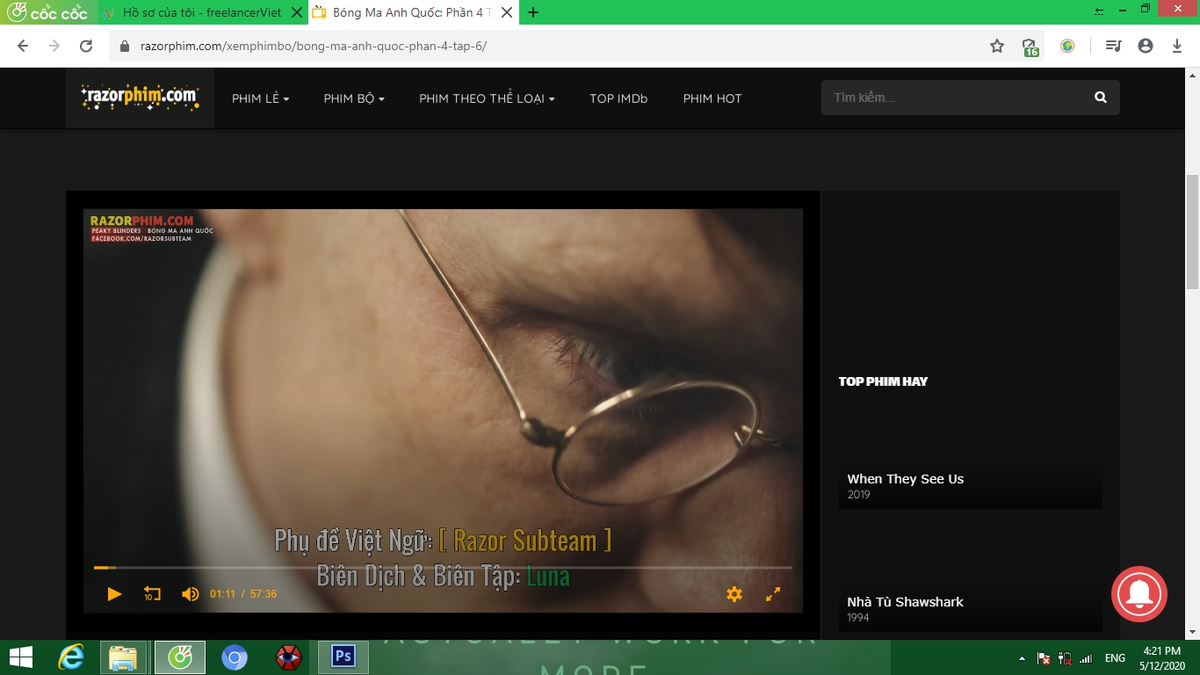Image resolution: width=1200 pixels, height=675 pixels.
Task: Seek along the video progress bar
Action: point(442,568)
